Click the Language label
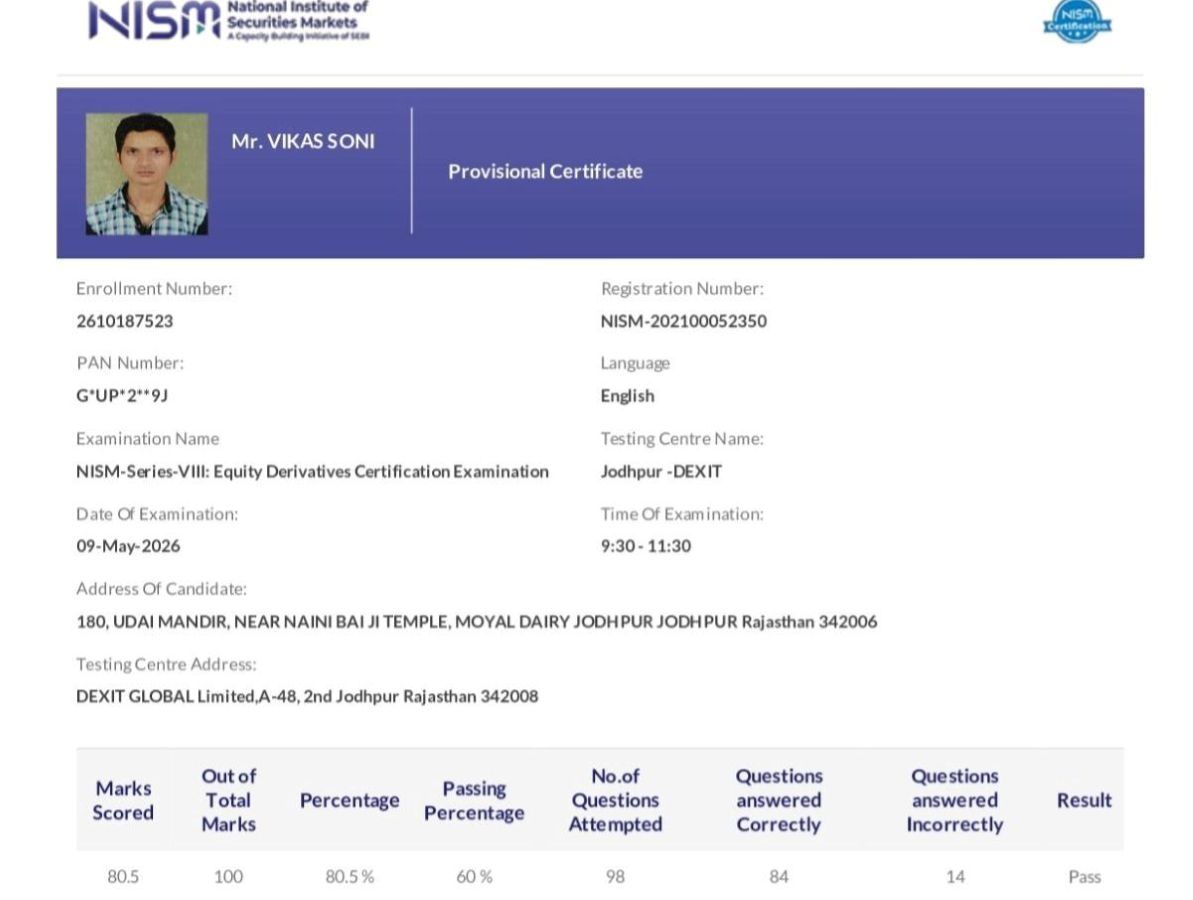This screenshot has width=1193, height=900. [635, 363]
